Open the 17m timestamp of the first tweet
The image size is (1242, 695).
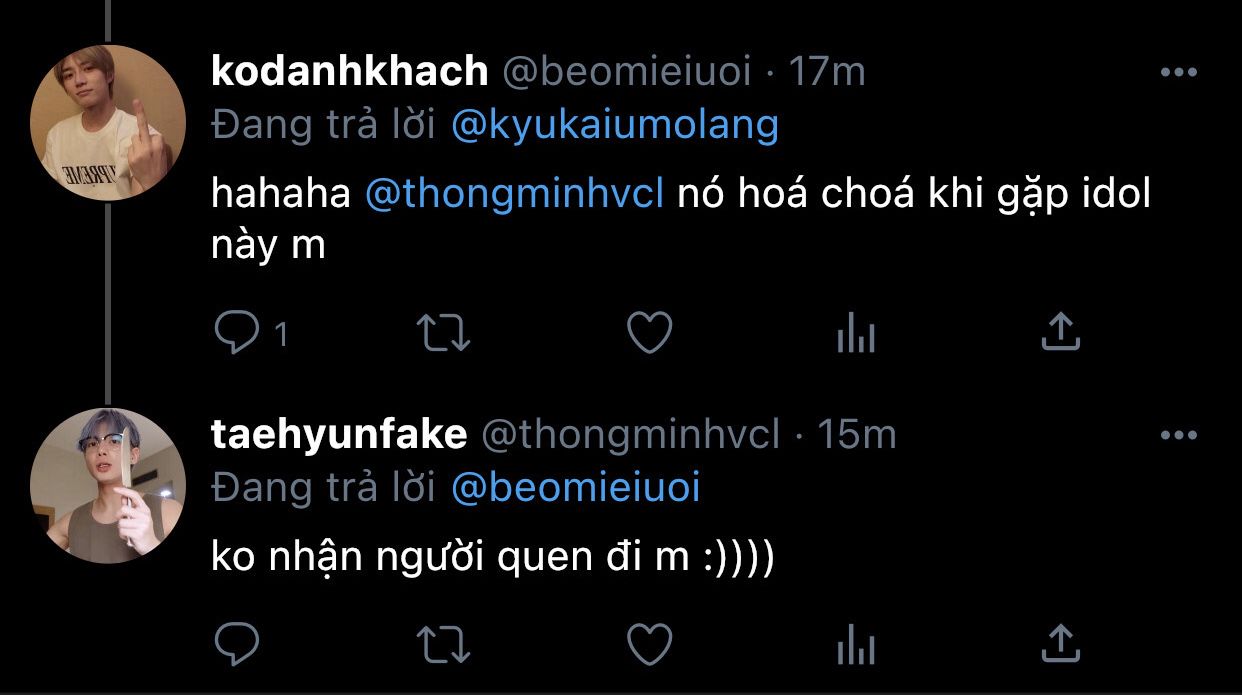(827, 72)
